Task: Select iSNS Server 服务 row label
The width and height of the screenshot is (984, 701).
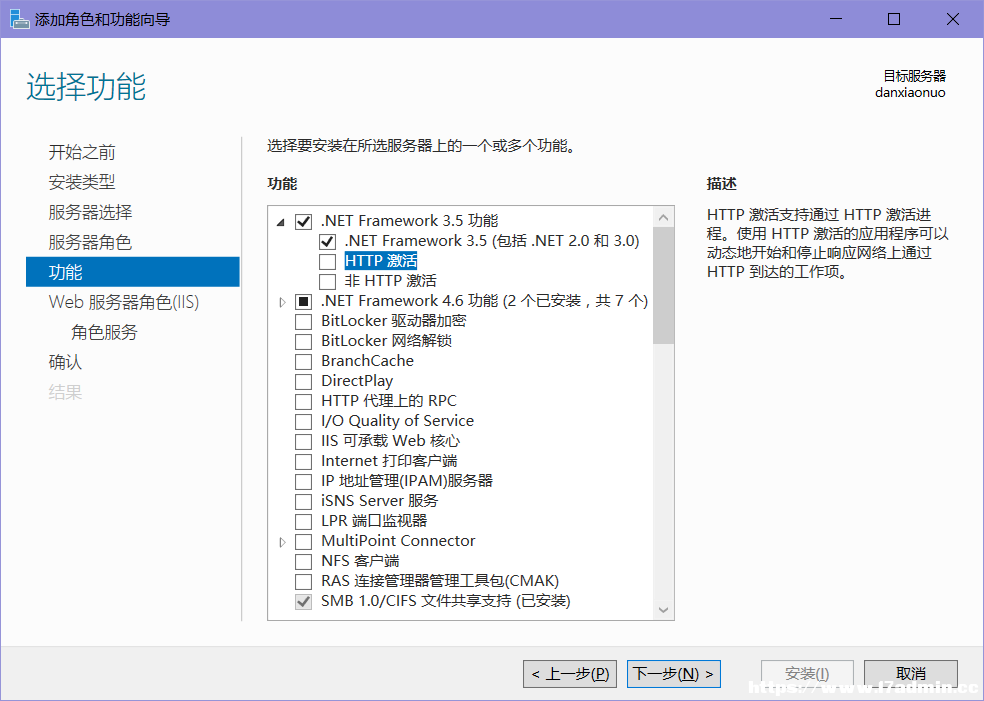Action: click(380, 501)
